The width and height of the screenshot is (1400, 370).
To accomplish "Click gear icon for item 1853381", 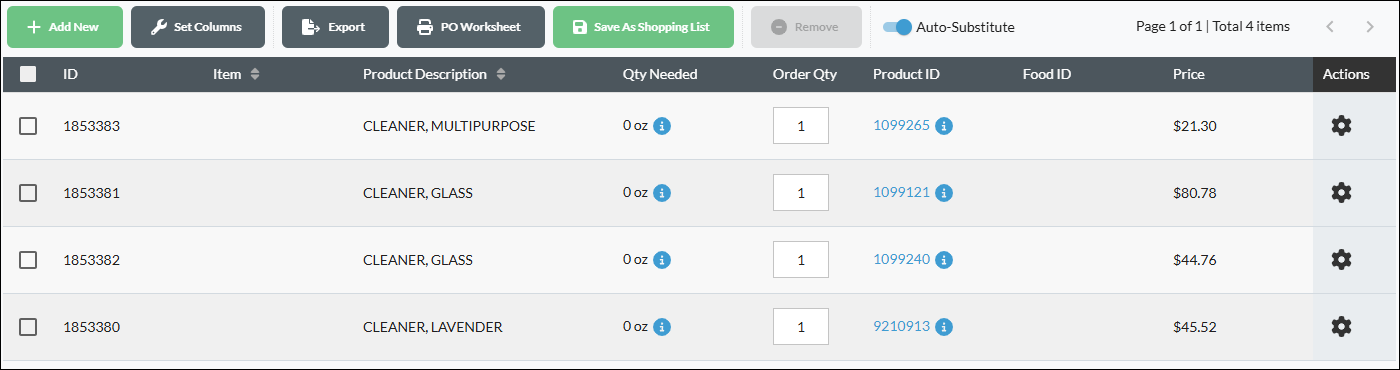I will click(x=1341, y=193).
